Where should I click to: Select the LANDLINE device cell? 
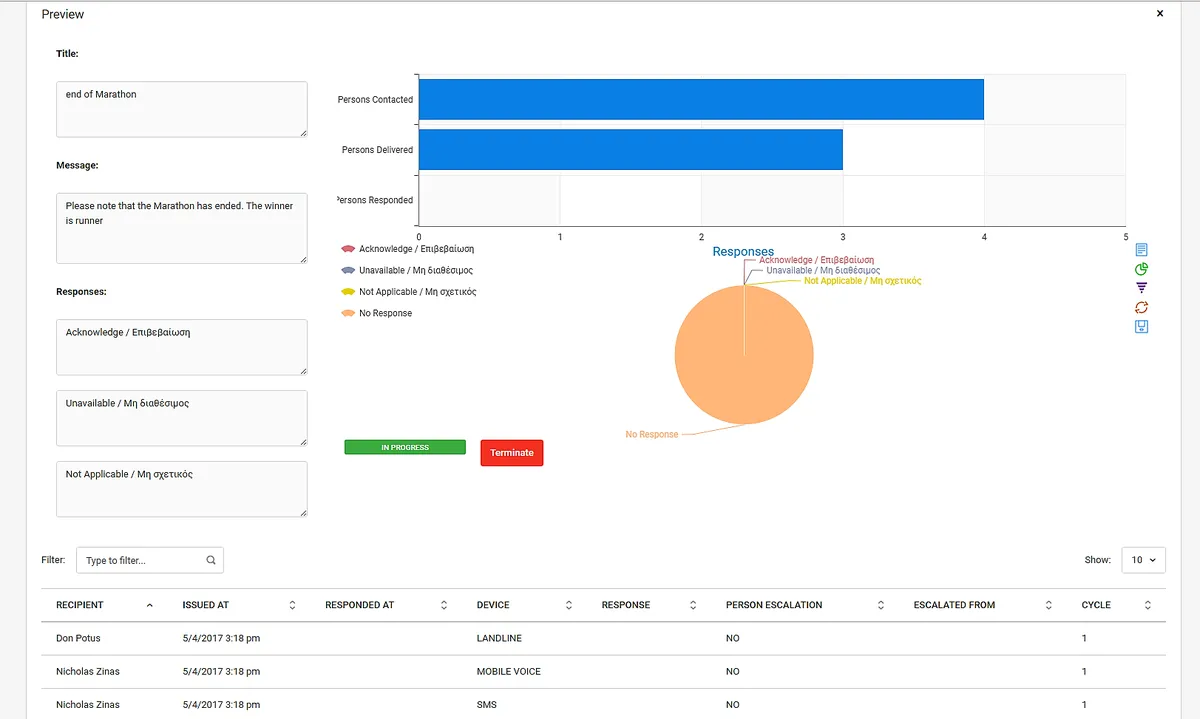click(499, 638)
